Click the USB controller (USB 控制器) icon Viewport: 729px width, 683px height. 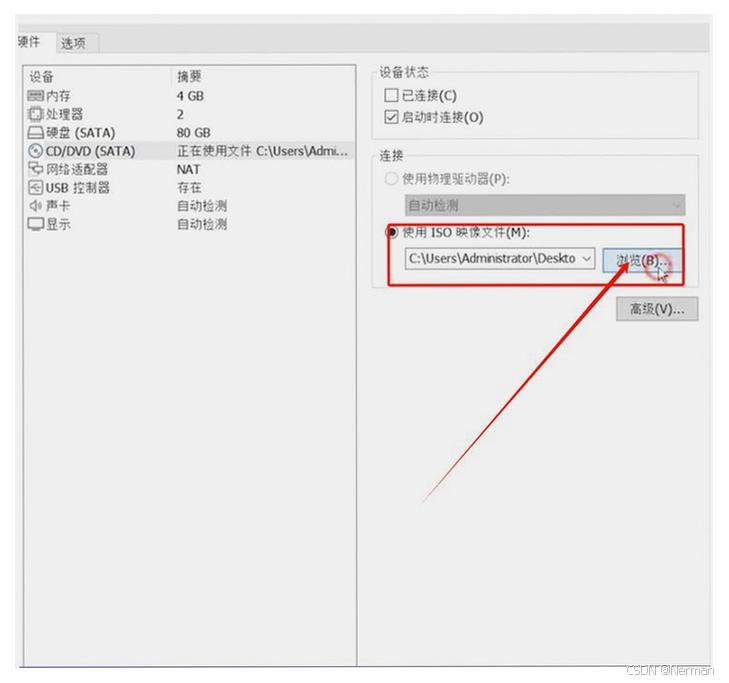click(35, 187)
